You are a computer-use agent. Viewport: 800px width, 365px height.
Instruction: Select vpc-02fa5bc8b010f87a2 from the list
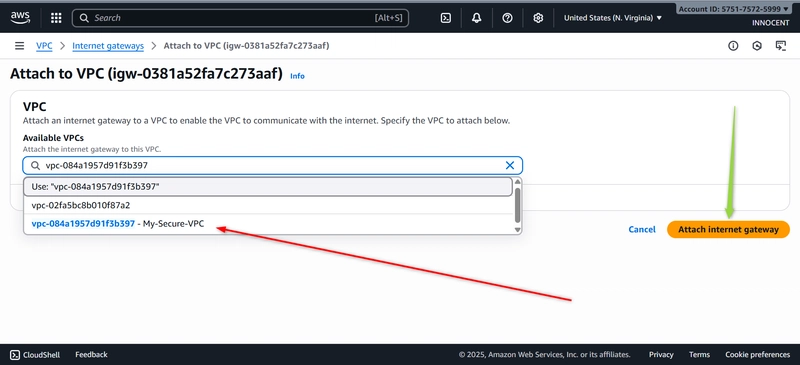268,205
